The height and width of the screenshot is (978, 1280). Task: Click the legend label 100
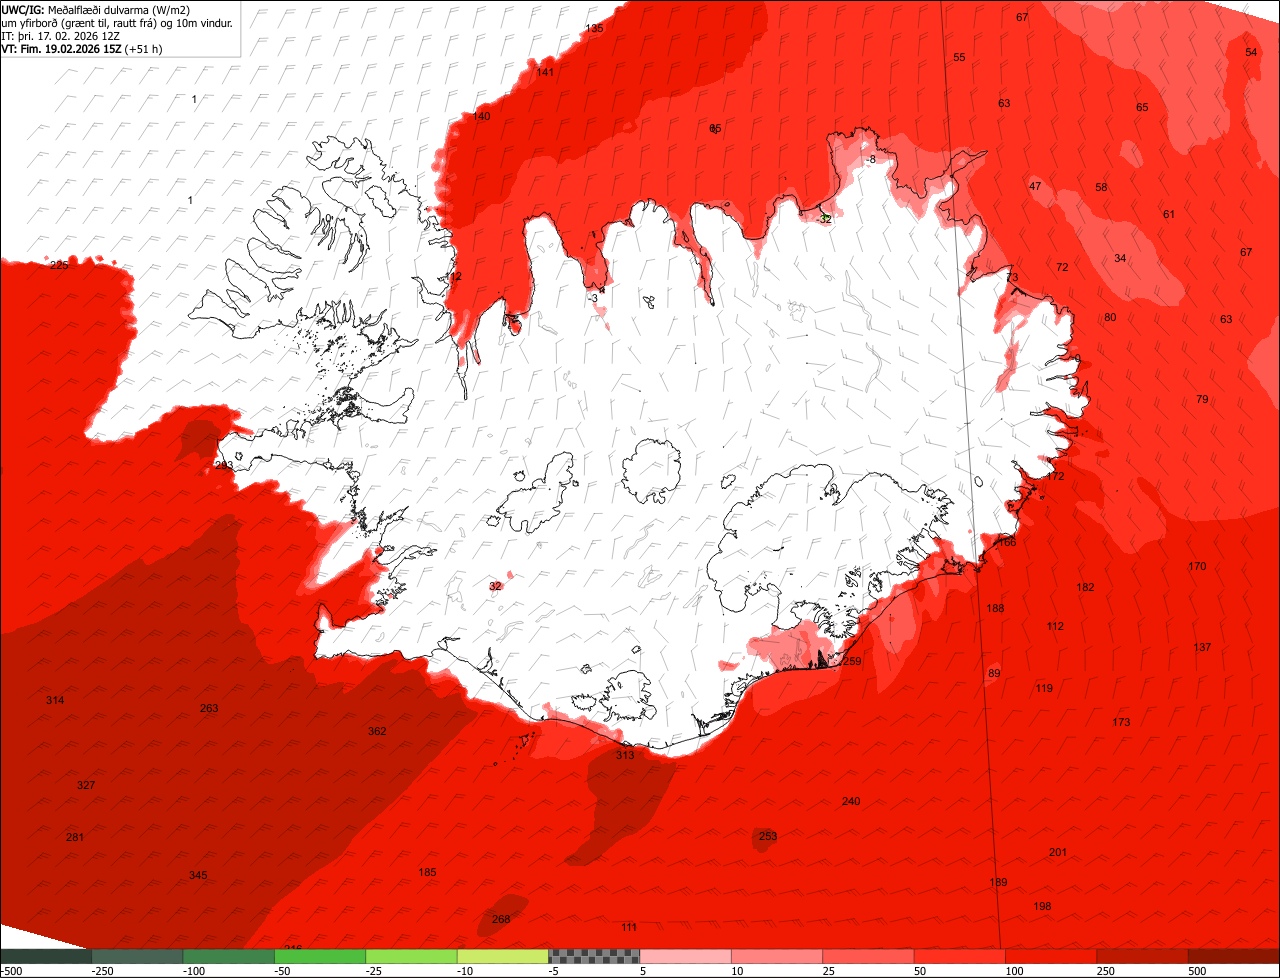(1015, 971)
